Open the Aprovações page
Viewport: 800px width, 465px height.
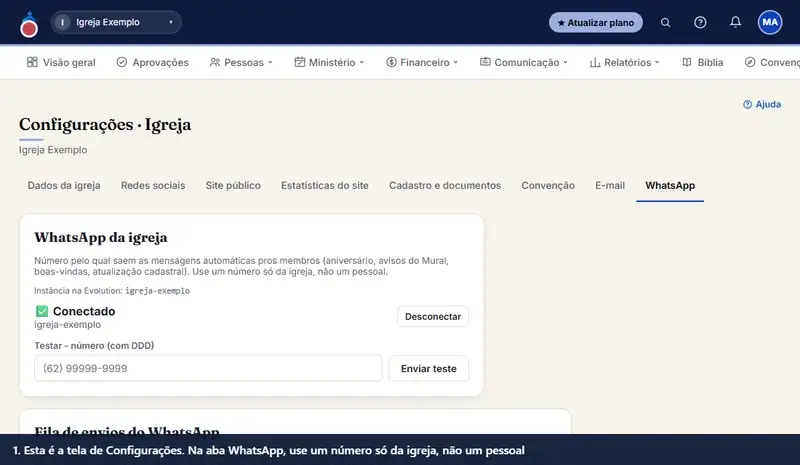[x=153, y=62]
